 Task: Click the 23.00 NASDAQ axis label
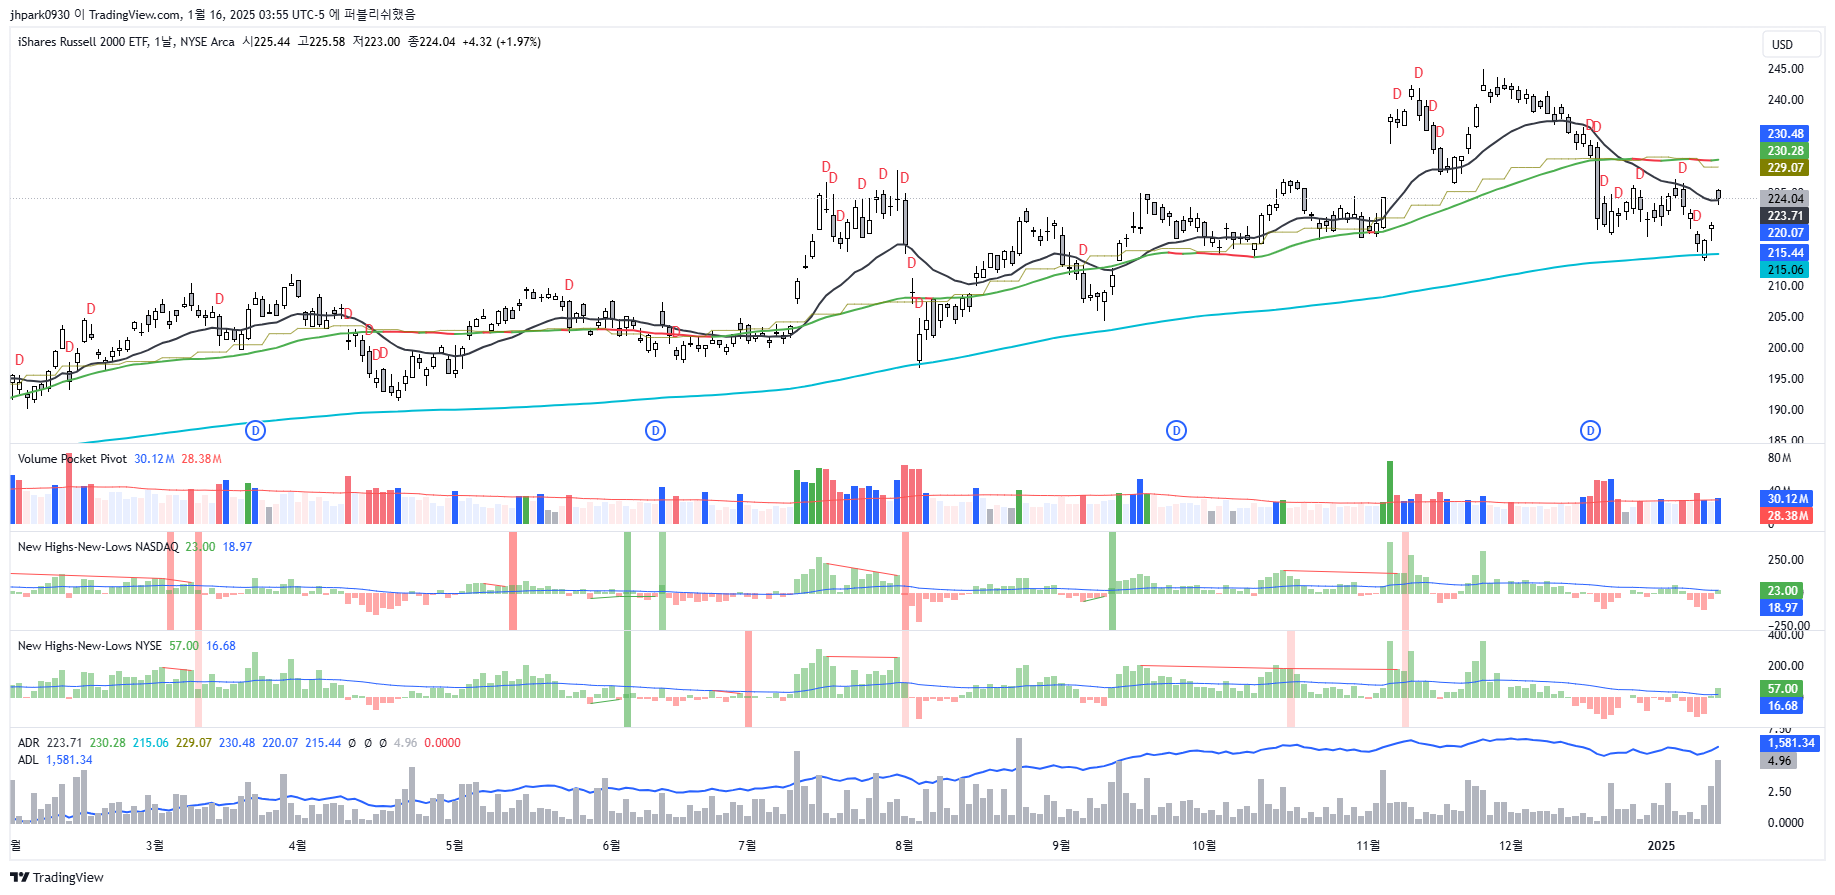[x=1782, y=591]
